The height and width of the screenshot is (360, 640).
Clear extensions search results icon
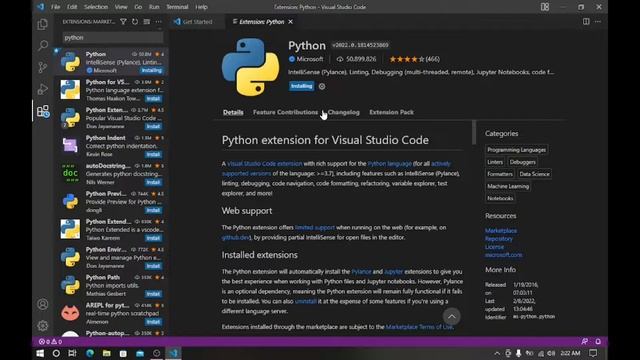tap(147, 22)
